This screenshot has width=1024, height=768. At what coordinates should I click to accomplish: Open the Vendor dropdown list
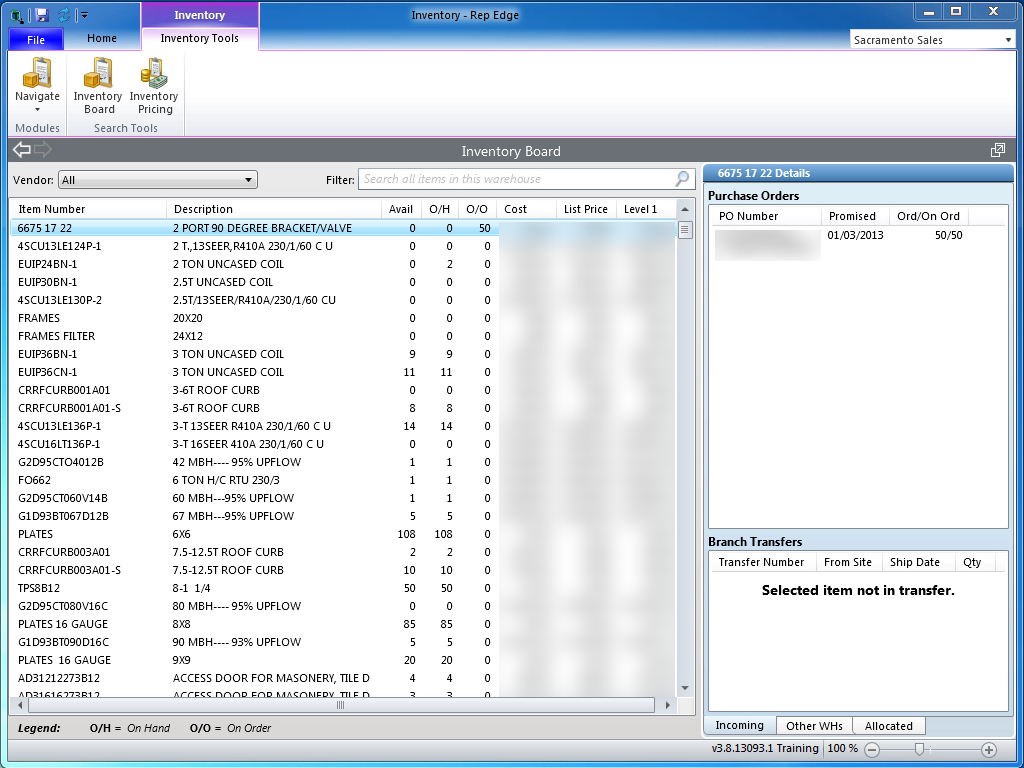pos(248,180)
